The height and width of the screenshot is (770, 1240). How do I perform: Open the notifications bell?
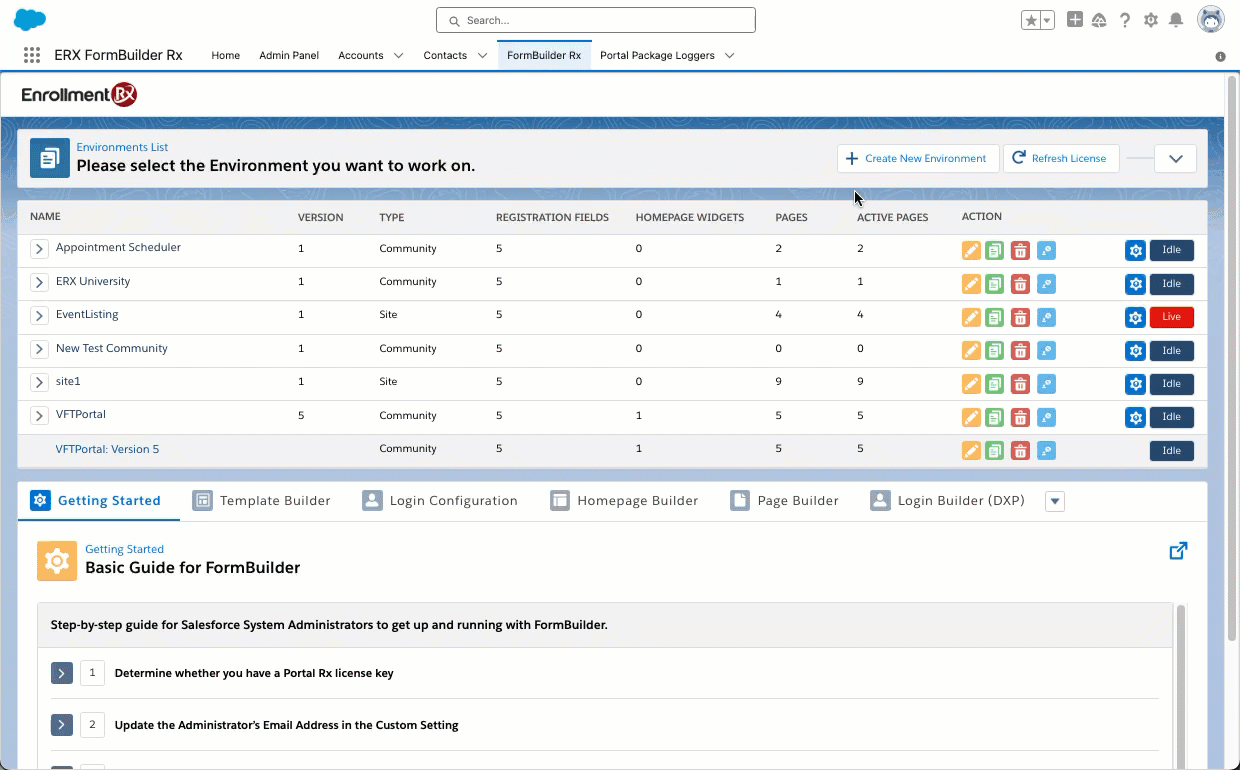pyautogui.click(x=1176, y=20)
